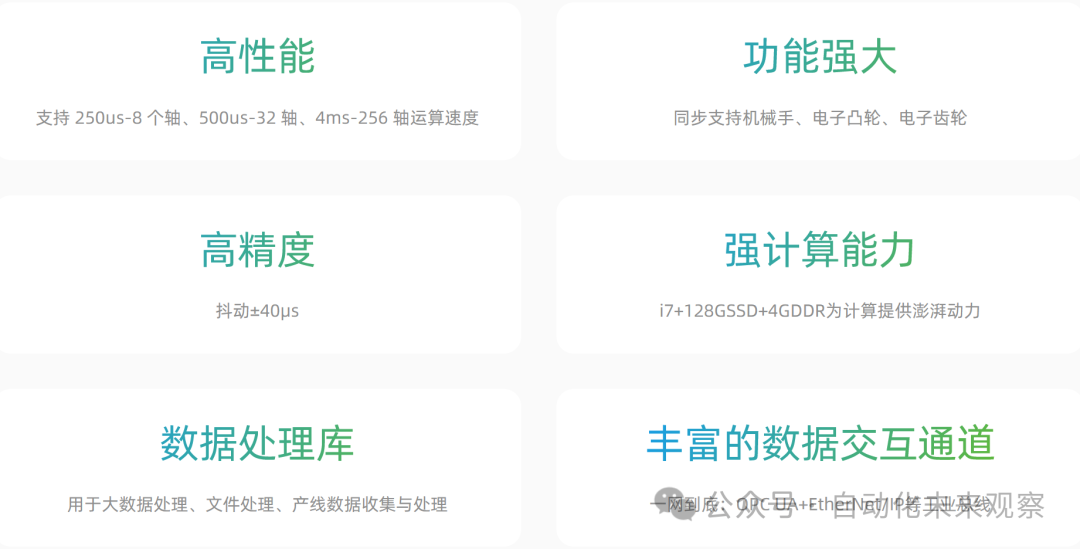Click the 250us-8 个轴 spec text
This screenshot has height=549, width=1080.
pos(127,118)
